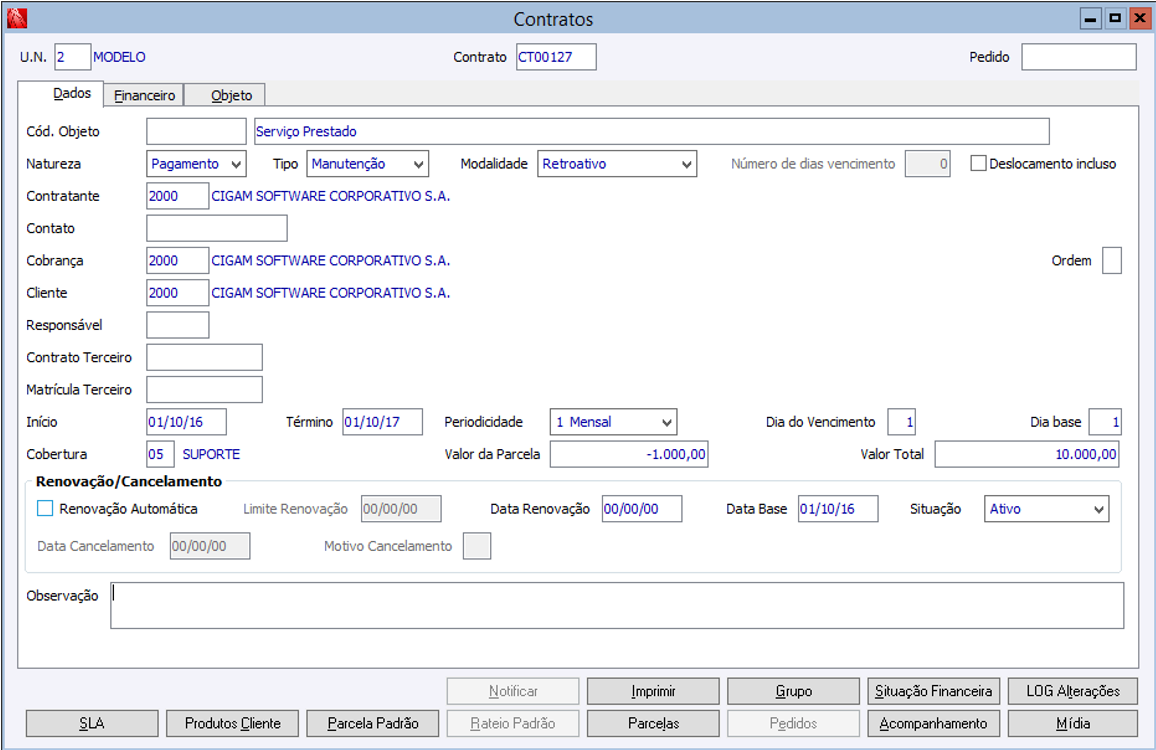The image size is (1156, 750).
Task: Click inside the Observação text area
Action: point(616,606)
